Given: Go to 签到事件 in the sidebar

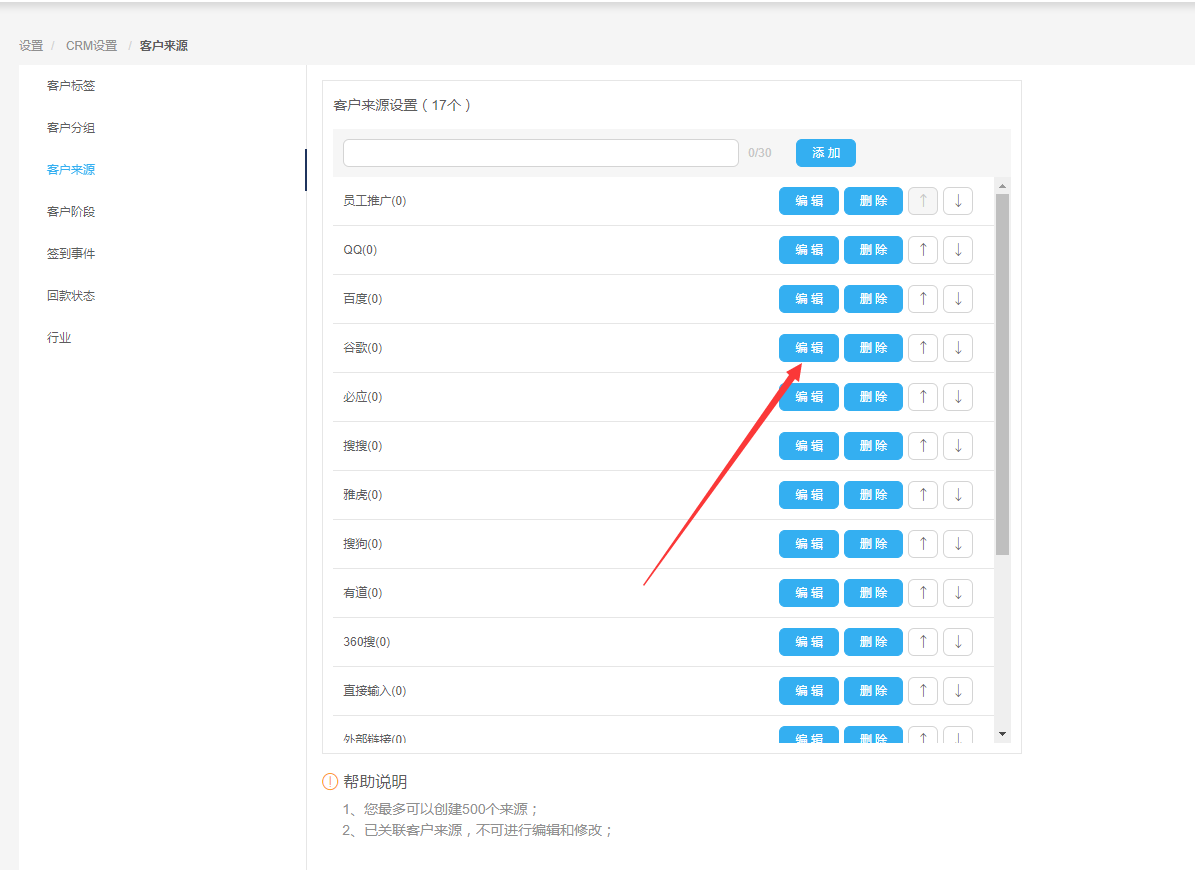Looking at the screenshot, I should 71,254.
